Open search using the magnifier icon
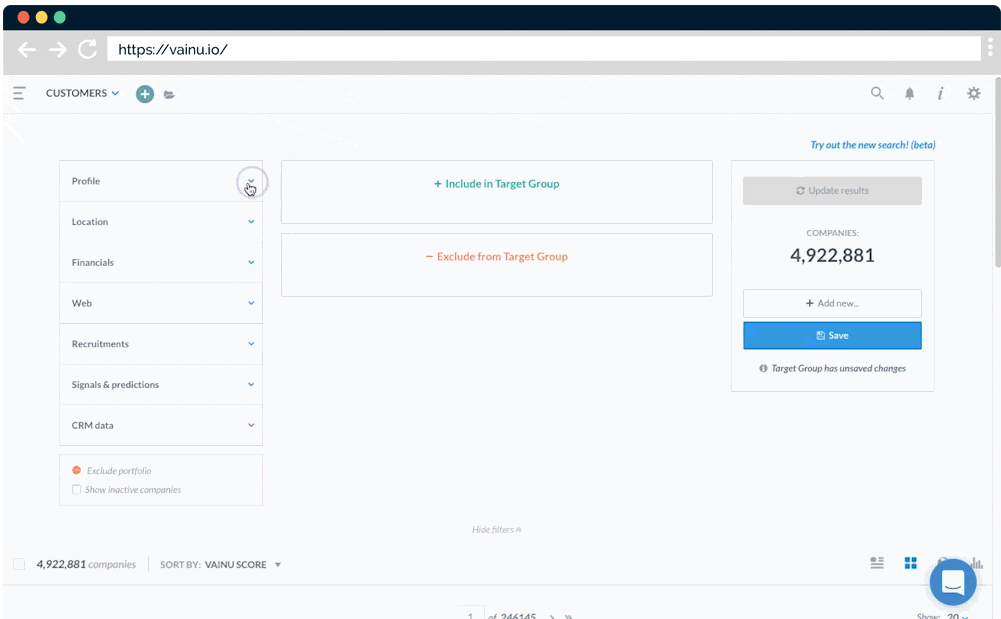Screen dimensions: 1001x619 pyautogui.click(x=877, y=93)
